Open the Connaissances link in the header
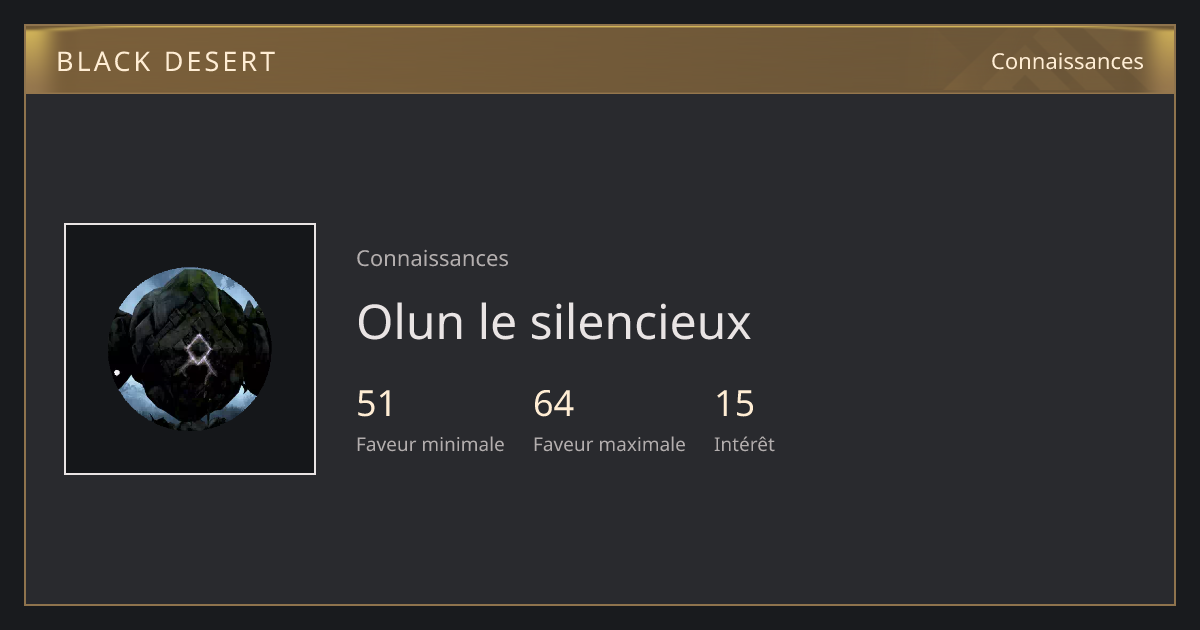Screen dimensions: 1200x630 pos(1067,61)
